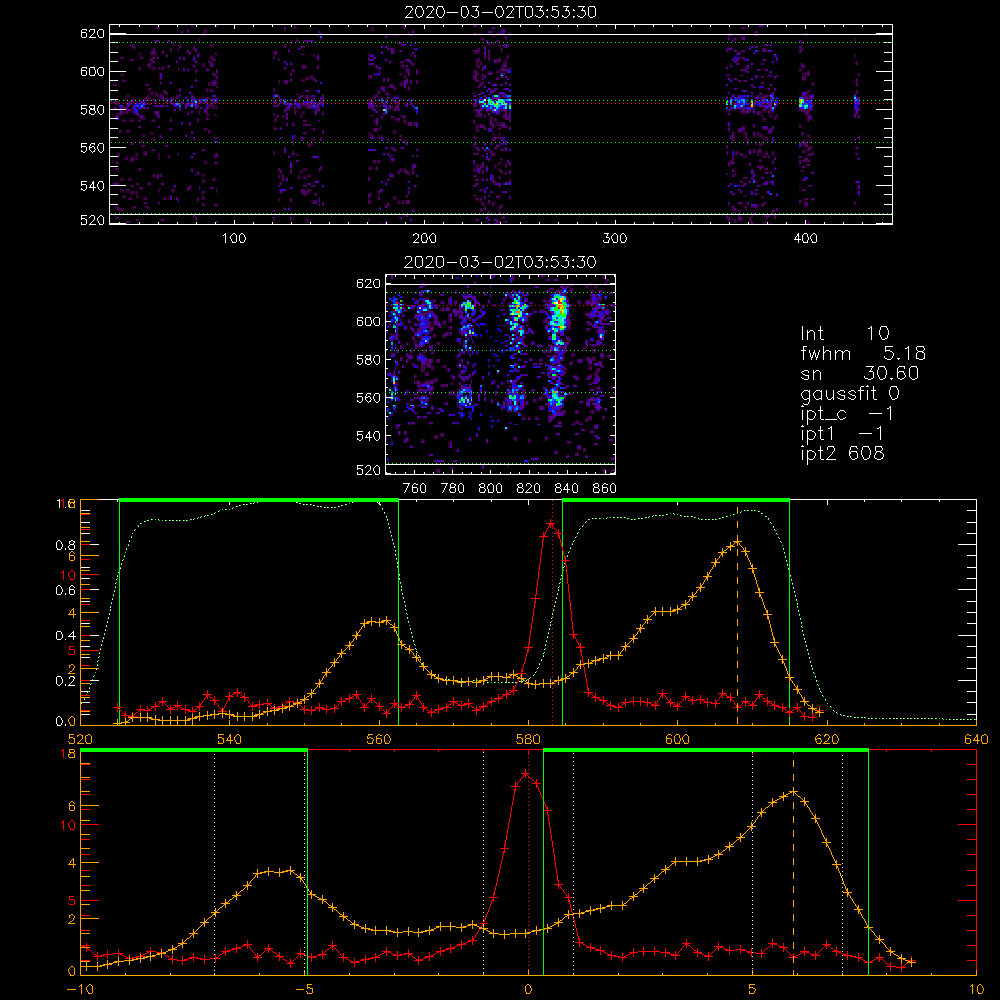Click the bright emission blob near 240 in top image

(x=495, y=103)
